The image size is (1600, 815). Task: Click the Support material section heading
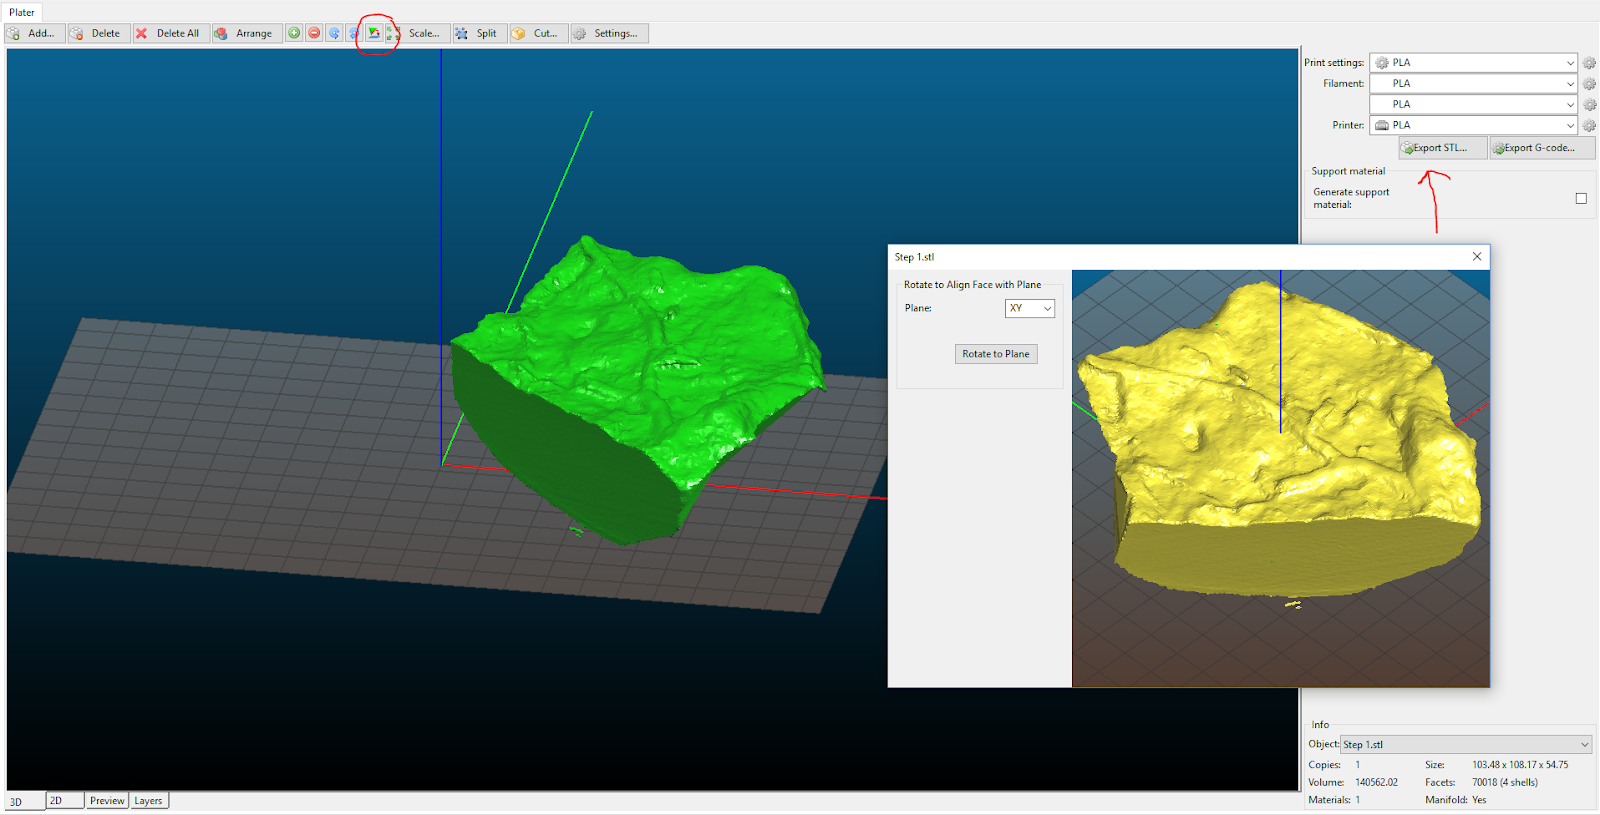tap(1348, 171)
